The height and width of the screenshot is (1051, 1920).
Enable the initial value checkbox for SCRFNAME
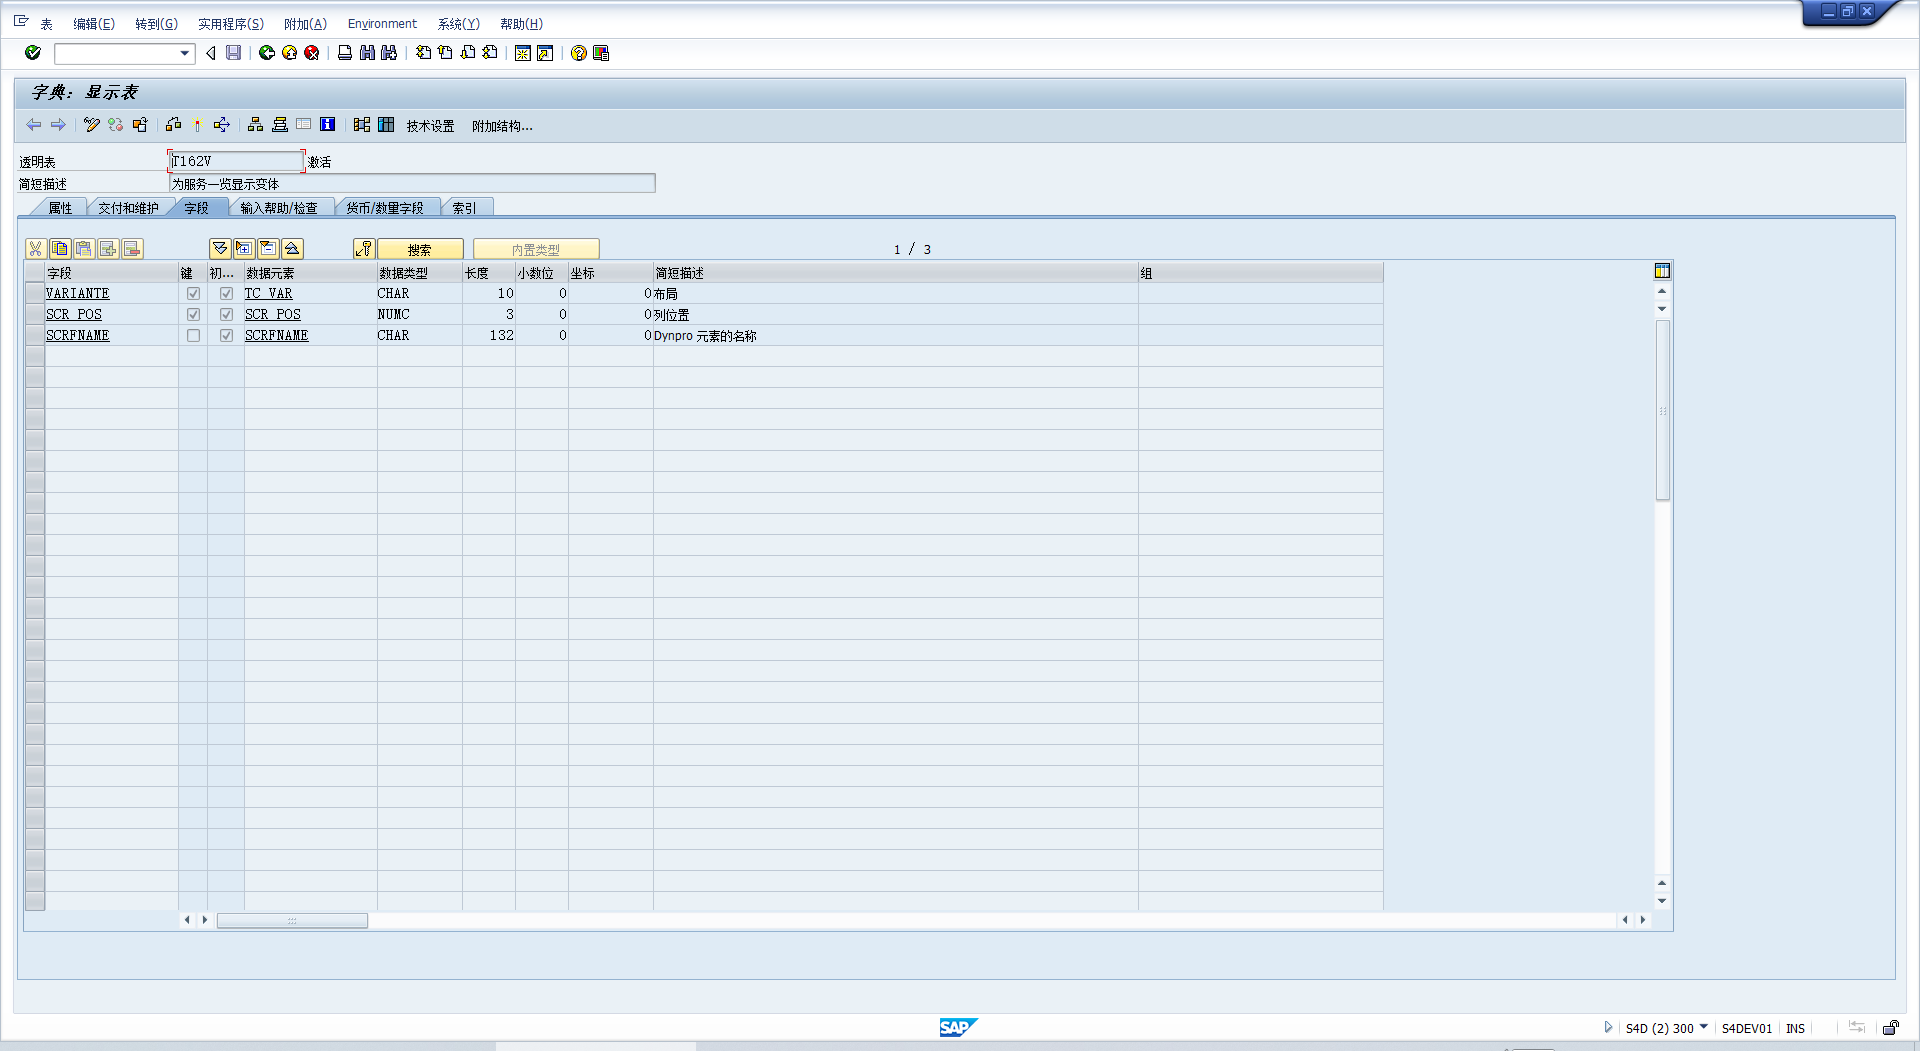[x=226, y=335]
